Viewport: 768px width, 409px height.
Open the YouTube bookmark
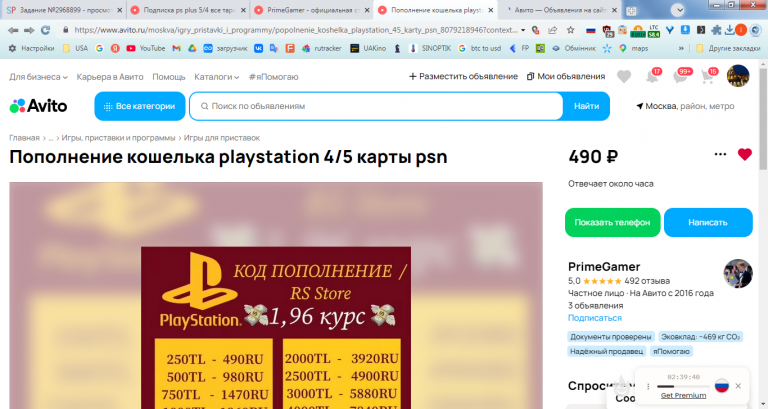coord(146,48)
